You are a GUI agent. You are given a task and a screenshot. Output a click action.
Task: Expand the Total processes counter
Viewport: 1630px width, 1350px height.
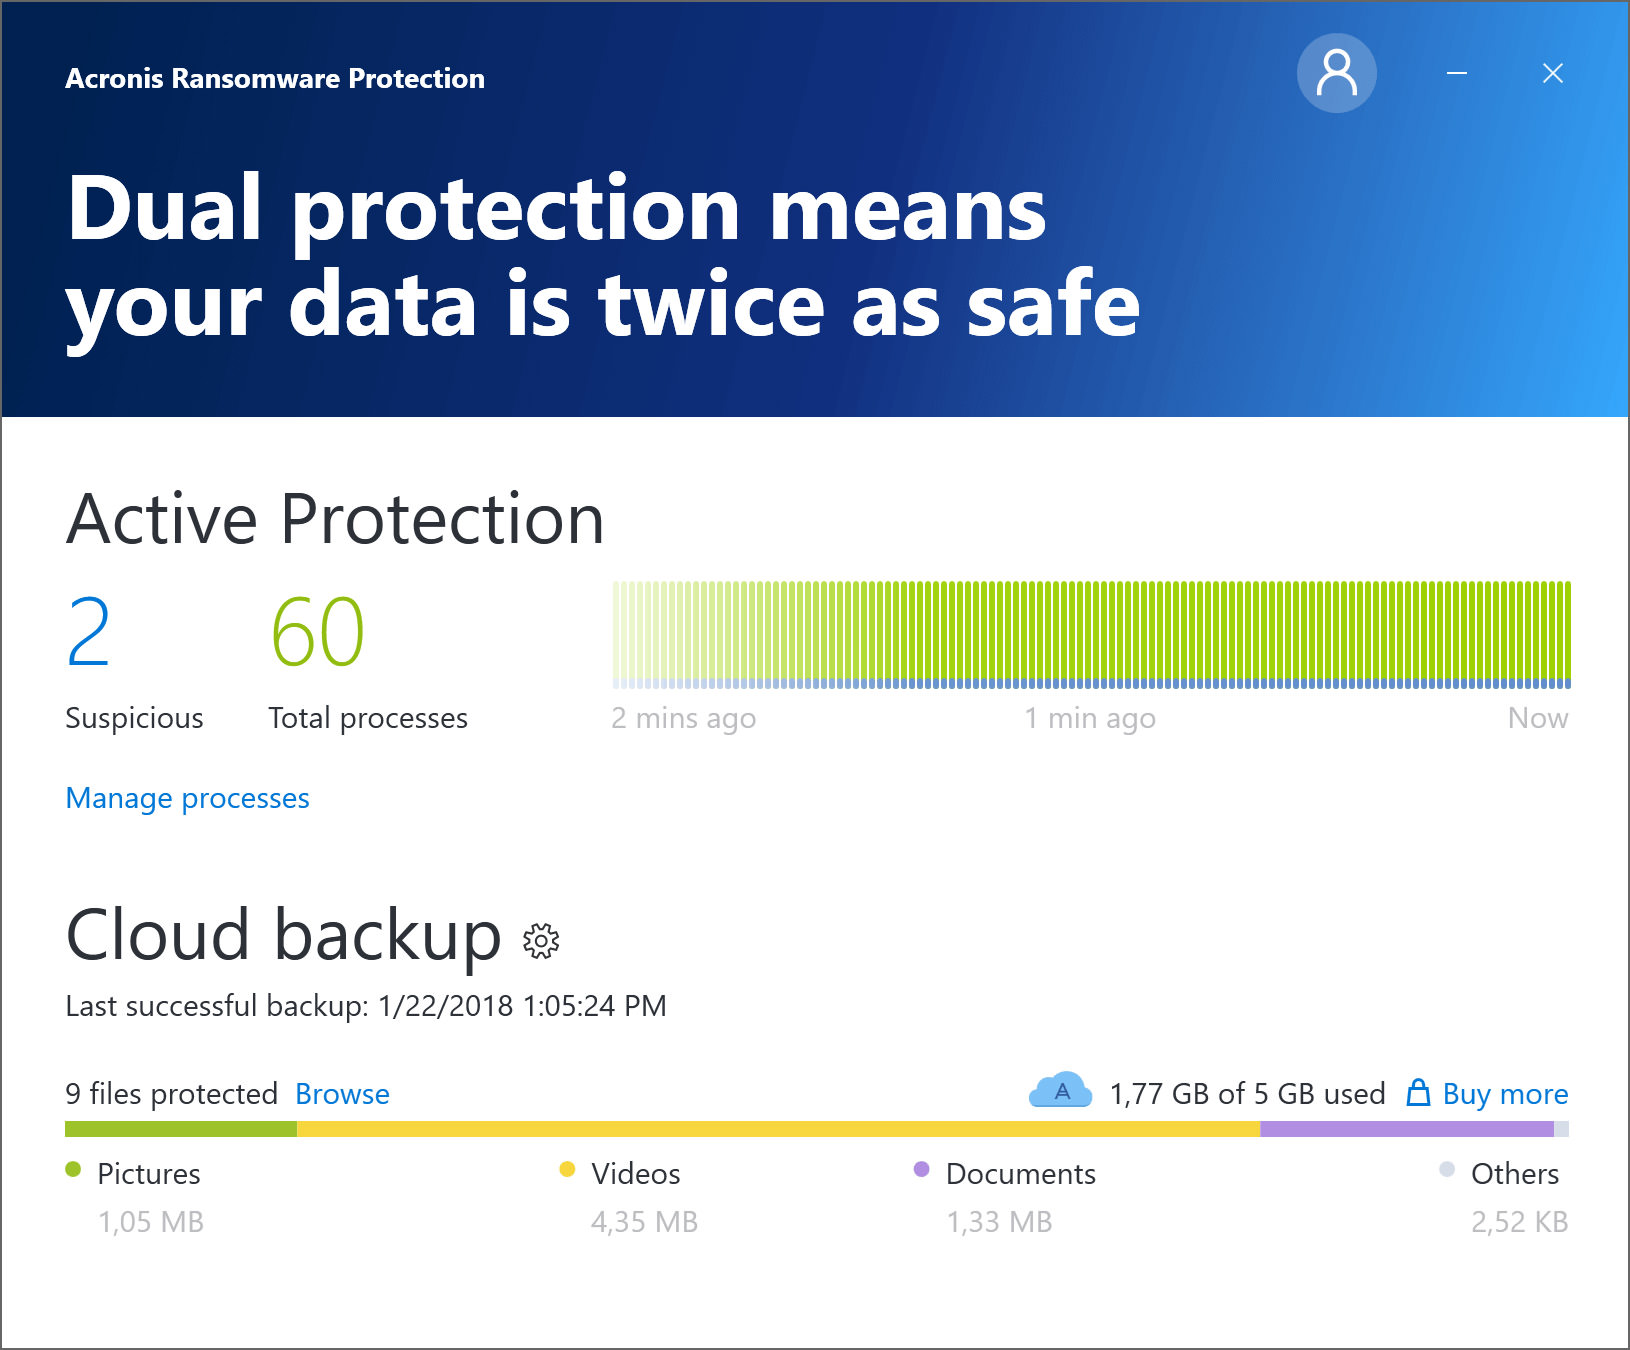[x=317, y=632]
